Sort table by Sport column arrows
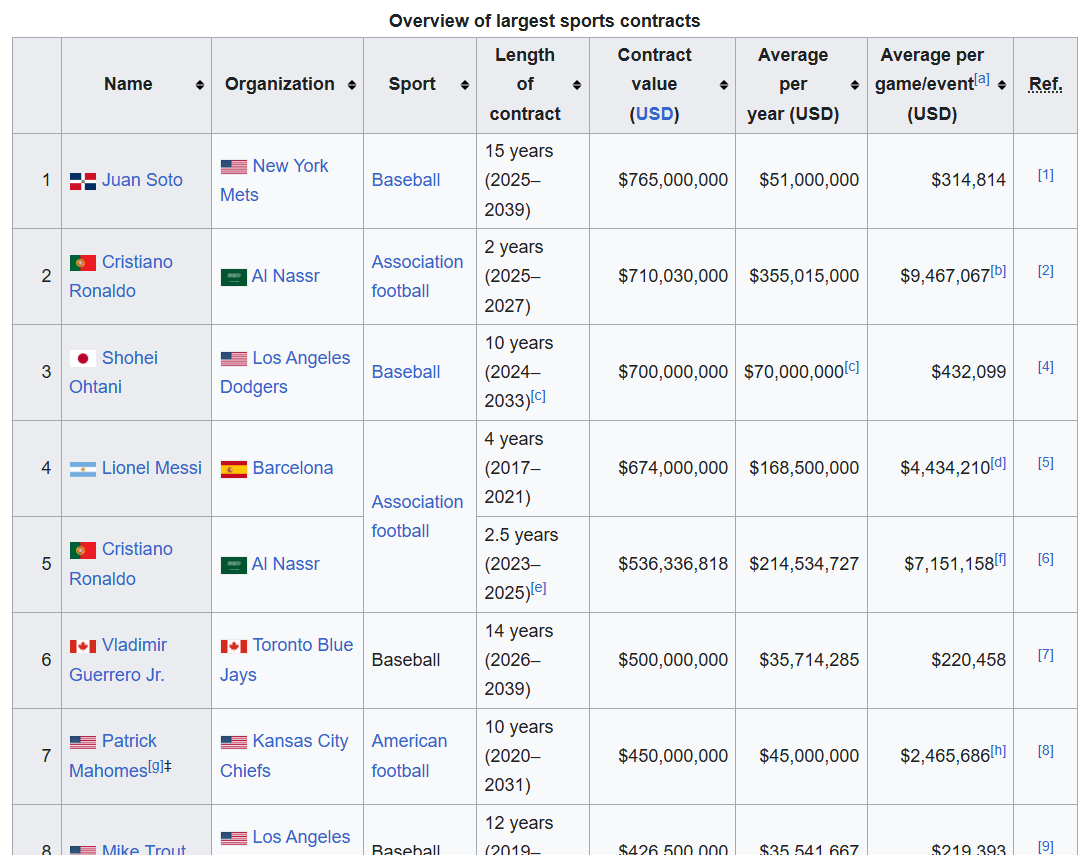 [465, 85]
